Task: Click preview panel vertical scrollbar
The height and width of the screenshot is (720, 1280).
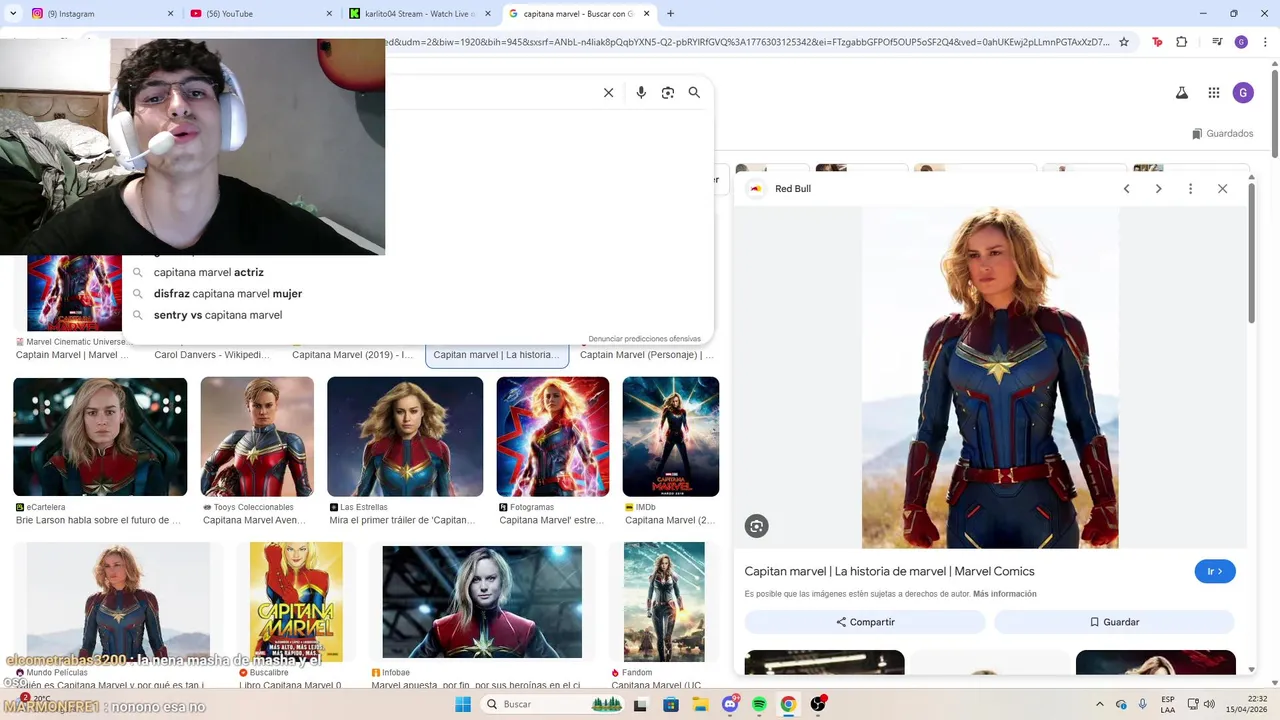Action: pos(1251,255)
